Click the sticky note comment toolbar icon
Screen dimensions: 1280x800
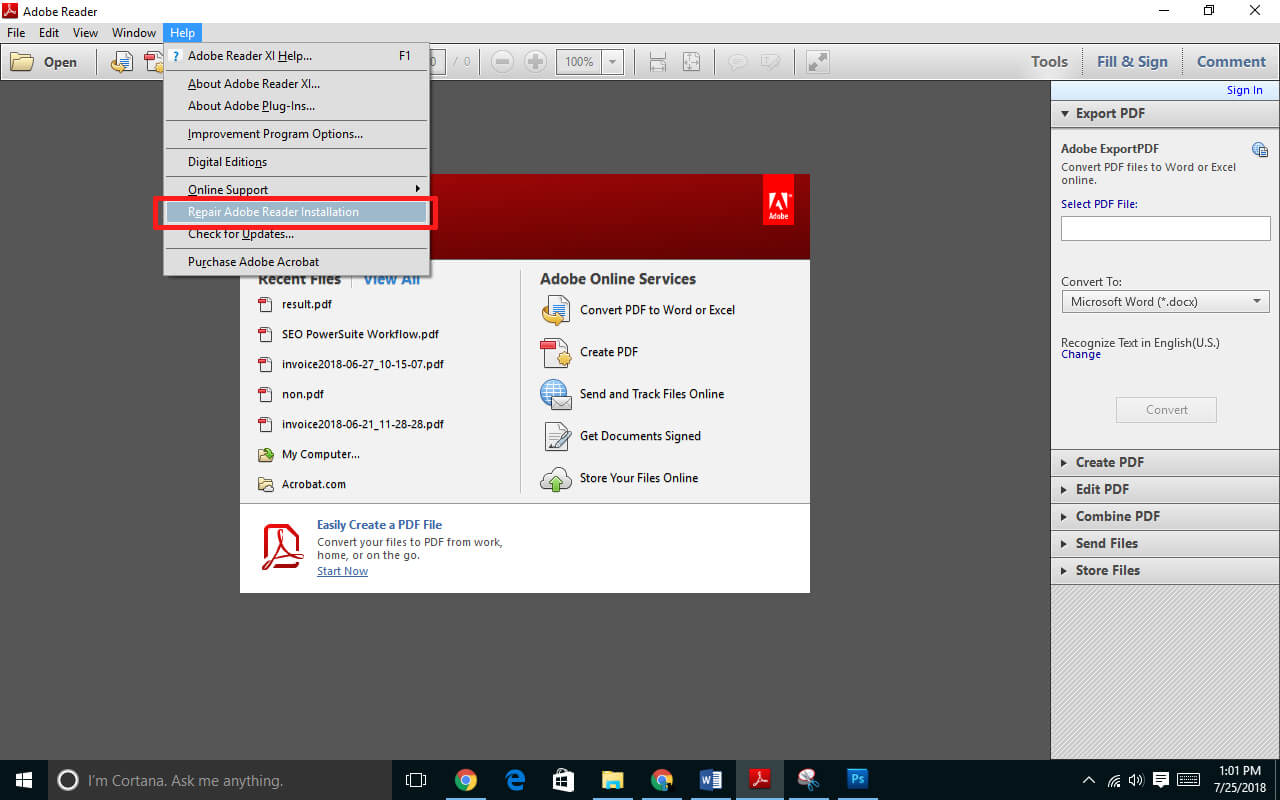738,62
